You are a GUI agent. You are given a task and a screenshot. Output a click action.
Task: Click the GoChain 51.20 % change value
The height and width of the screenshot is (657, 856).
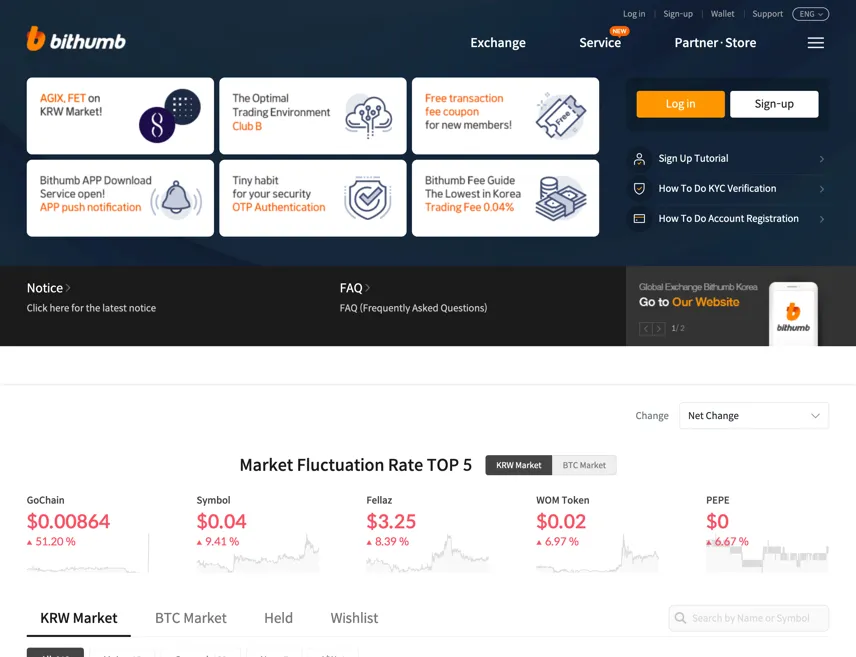(x=51, y=542)
